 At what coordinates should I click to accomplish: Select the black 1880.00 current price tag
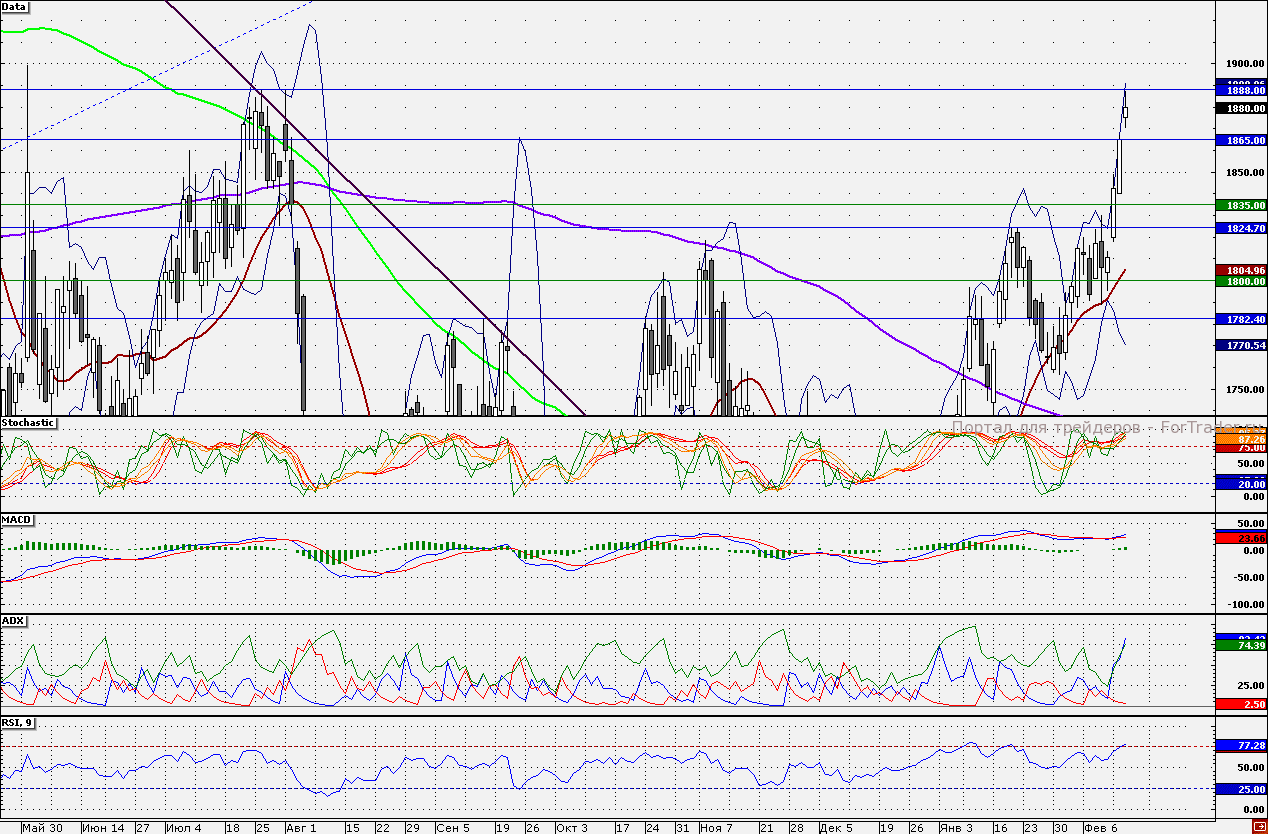[x=1240, y=108]
